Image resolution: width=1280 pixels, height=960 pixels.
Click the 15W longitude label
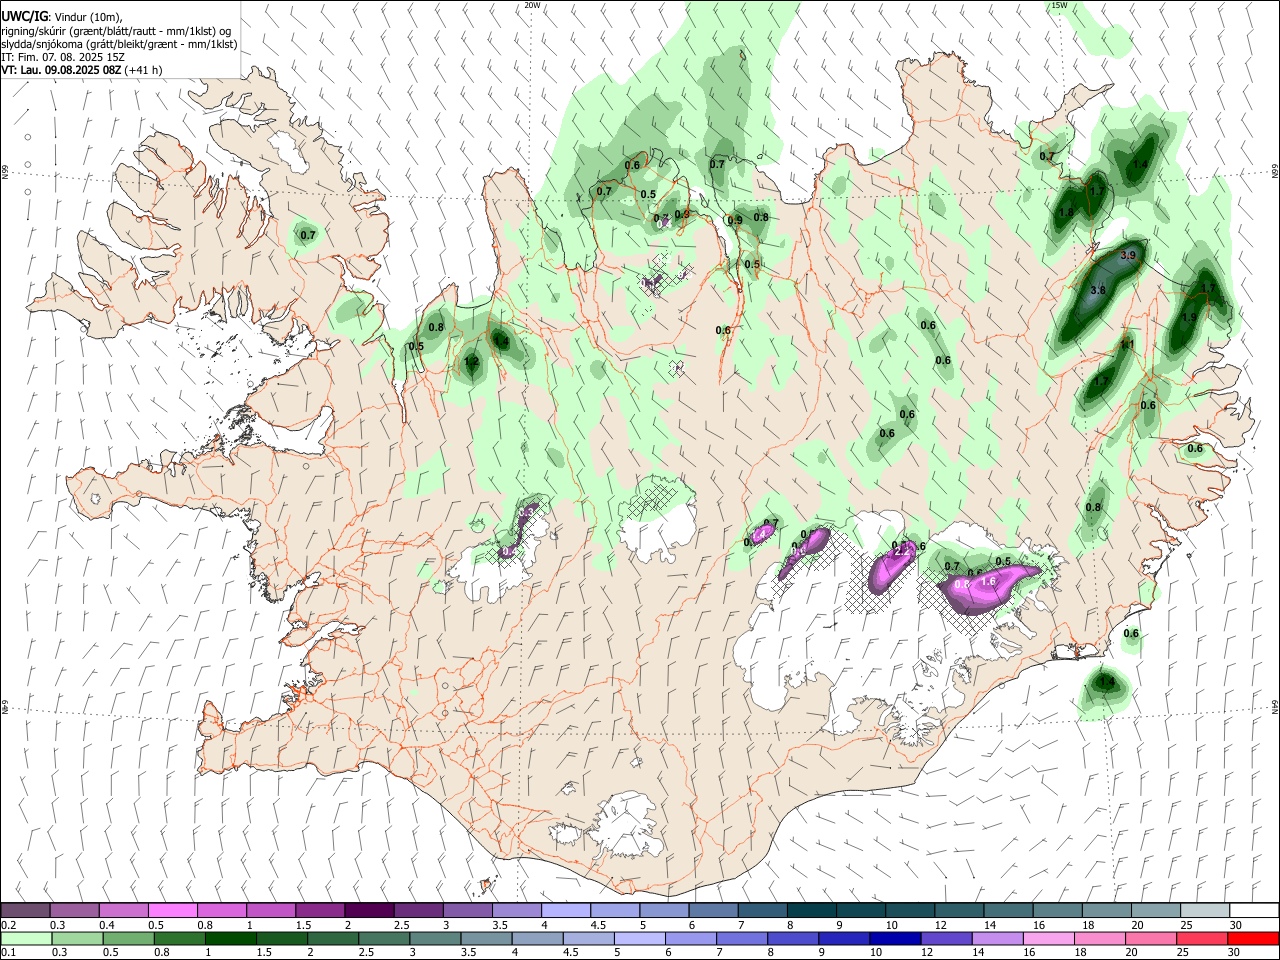click(1059, 5)
